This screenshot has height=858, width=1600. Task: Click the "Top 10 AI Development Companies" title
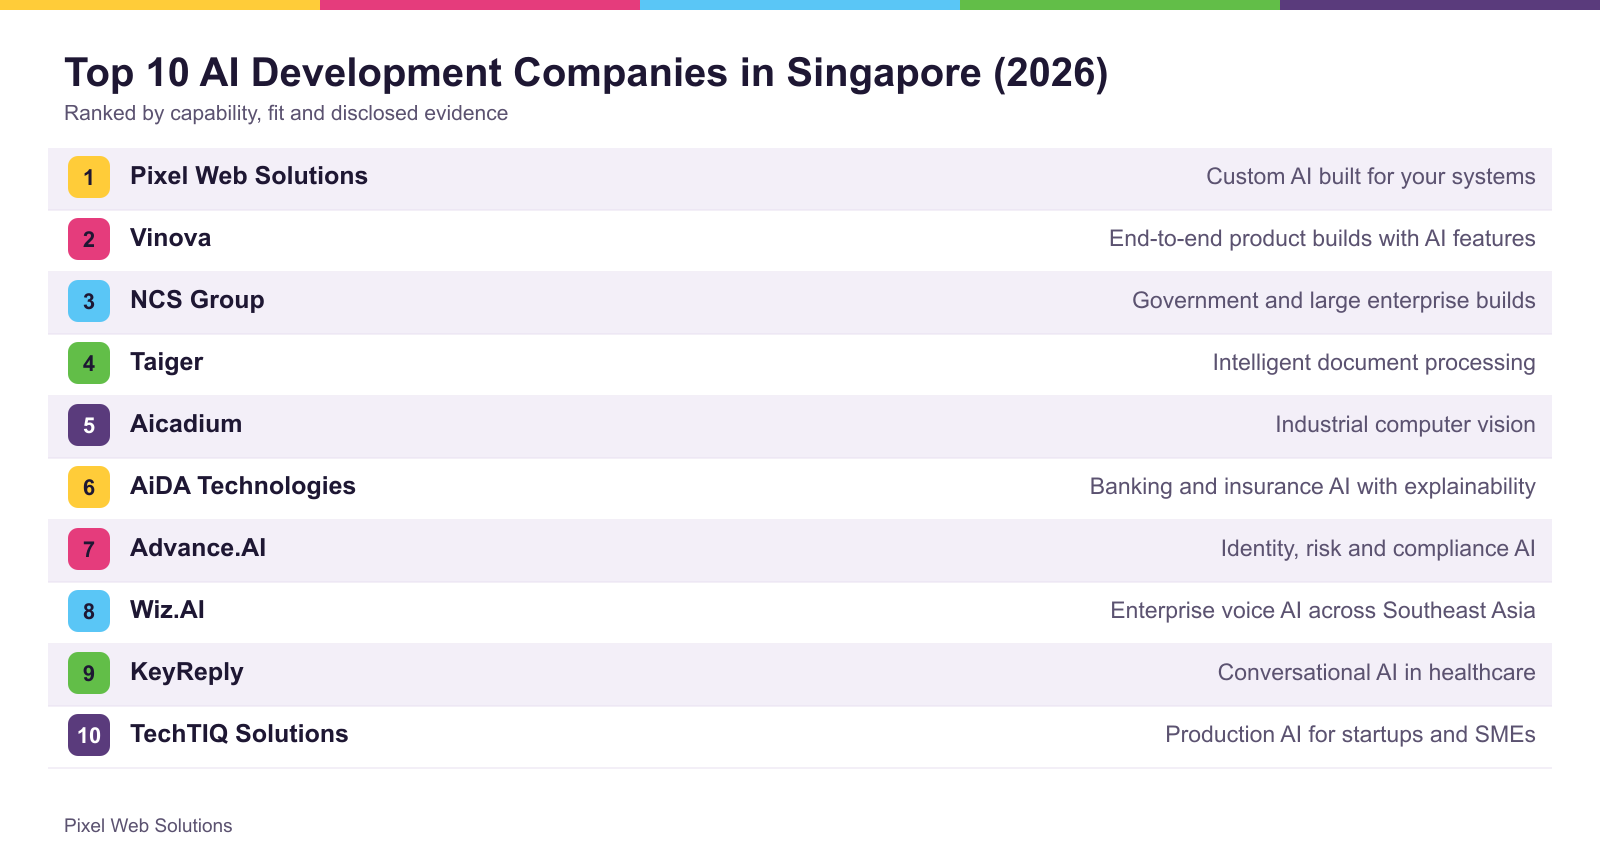pos(586,73)
